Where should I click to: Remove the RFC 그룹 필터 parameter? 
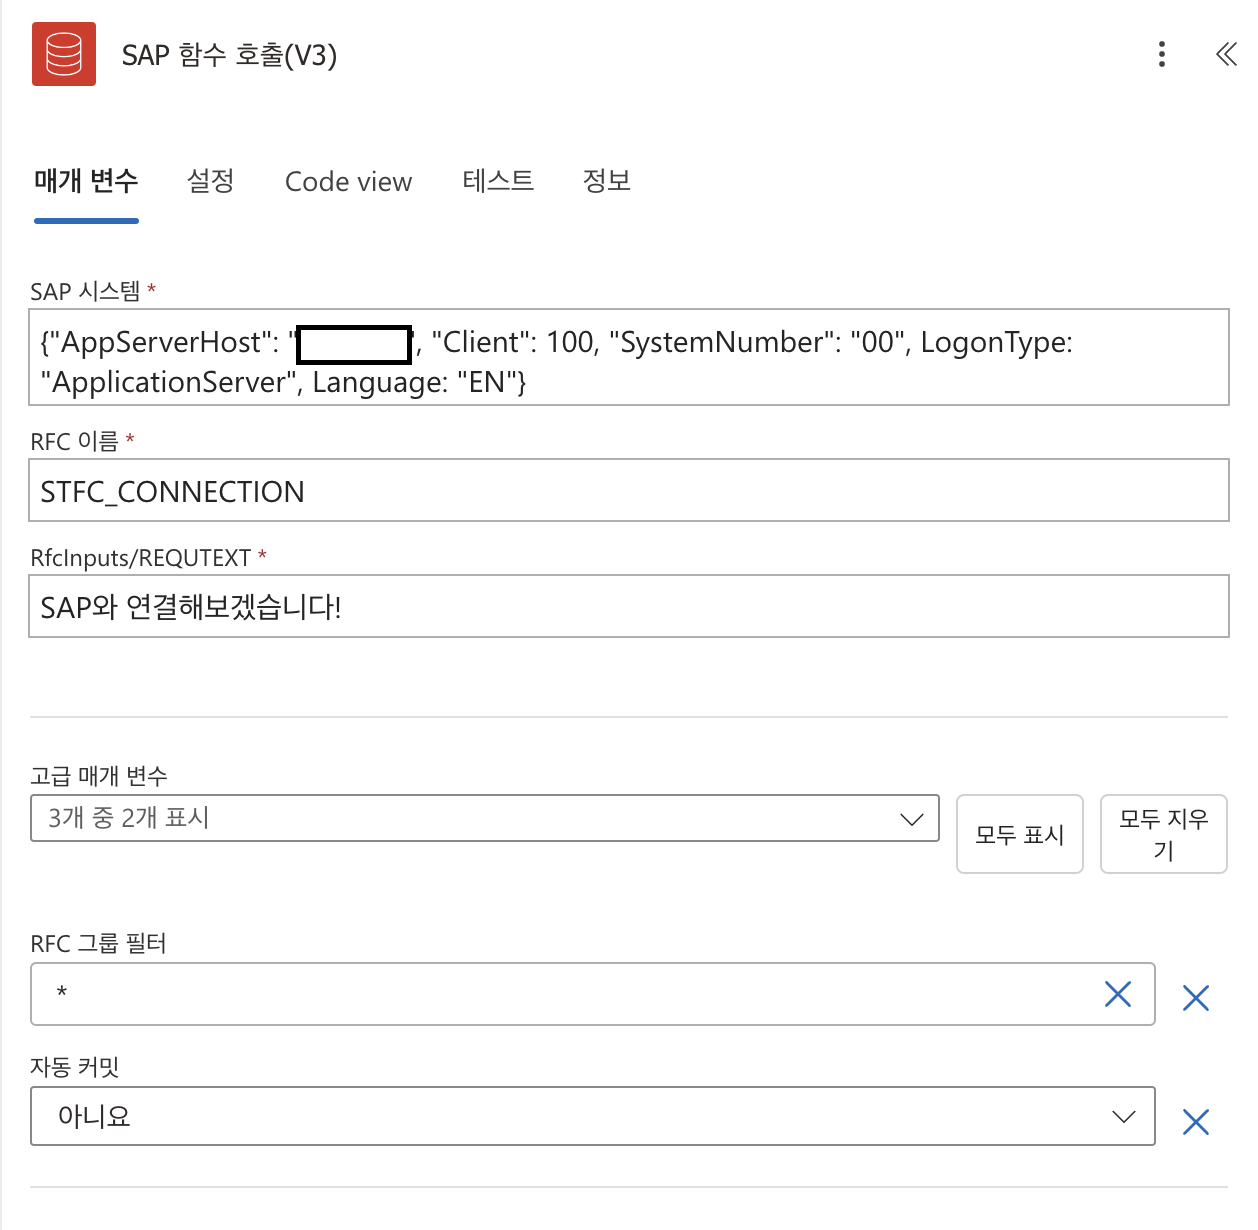click(1196, 998)
